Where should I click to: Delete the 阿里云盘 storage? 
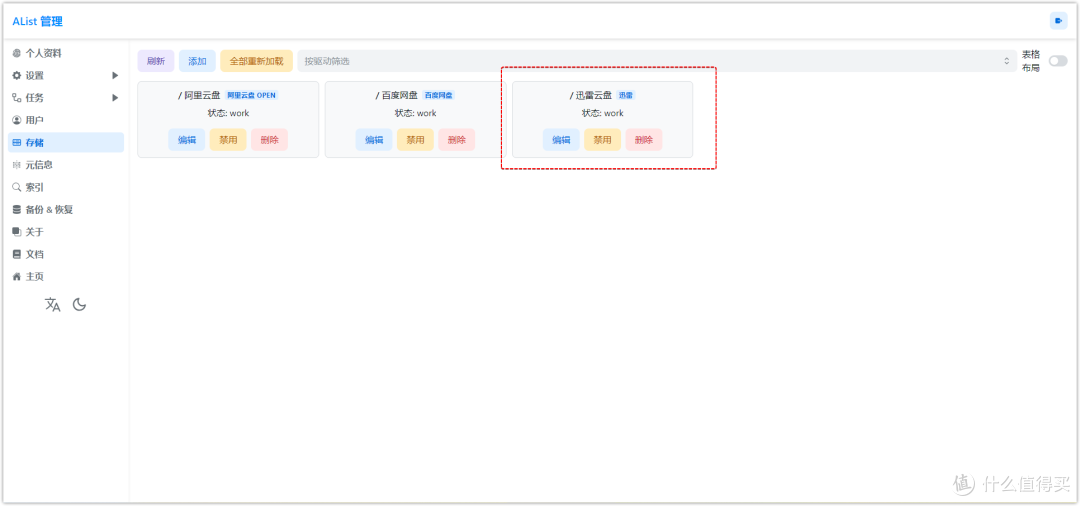(x=269, y=140)
